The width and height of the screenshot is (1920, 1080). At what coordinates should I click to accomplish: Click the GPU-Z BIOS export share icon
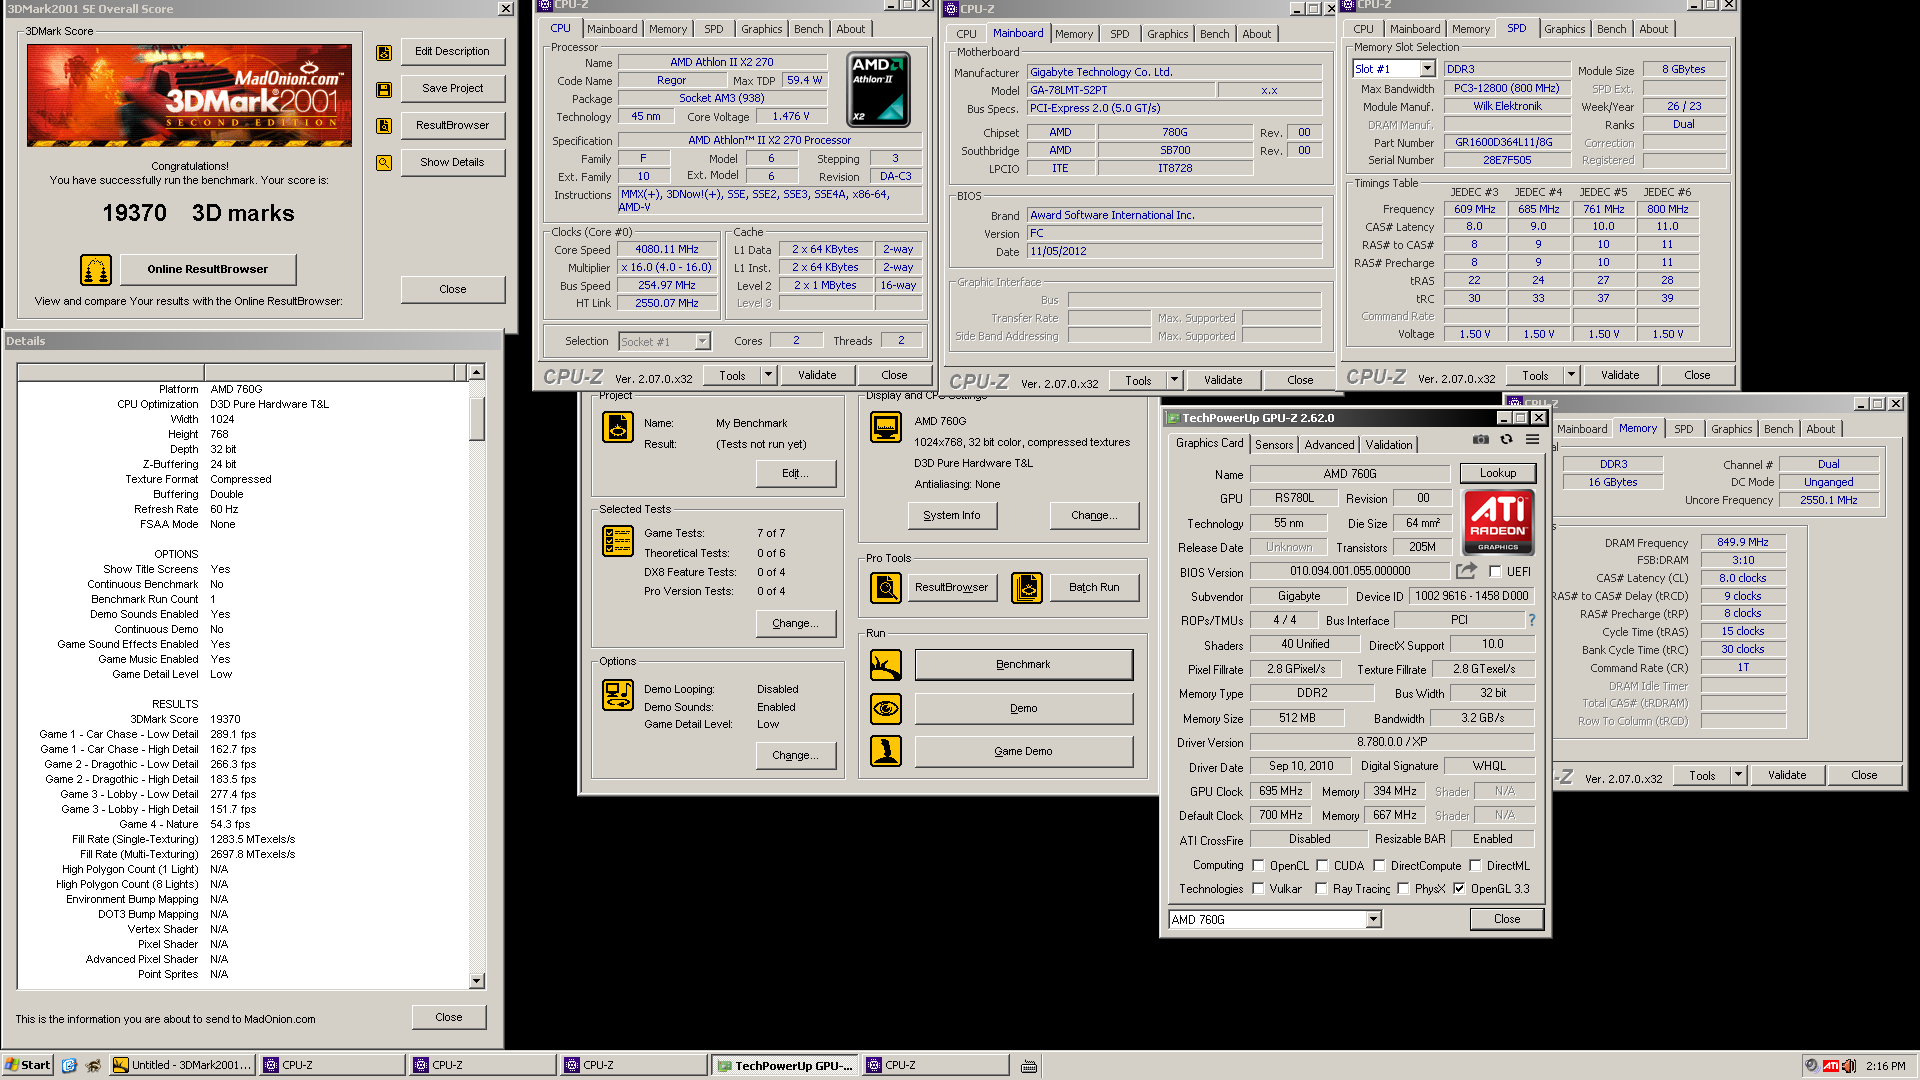(x=1466, y=571)
